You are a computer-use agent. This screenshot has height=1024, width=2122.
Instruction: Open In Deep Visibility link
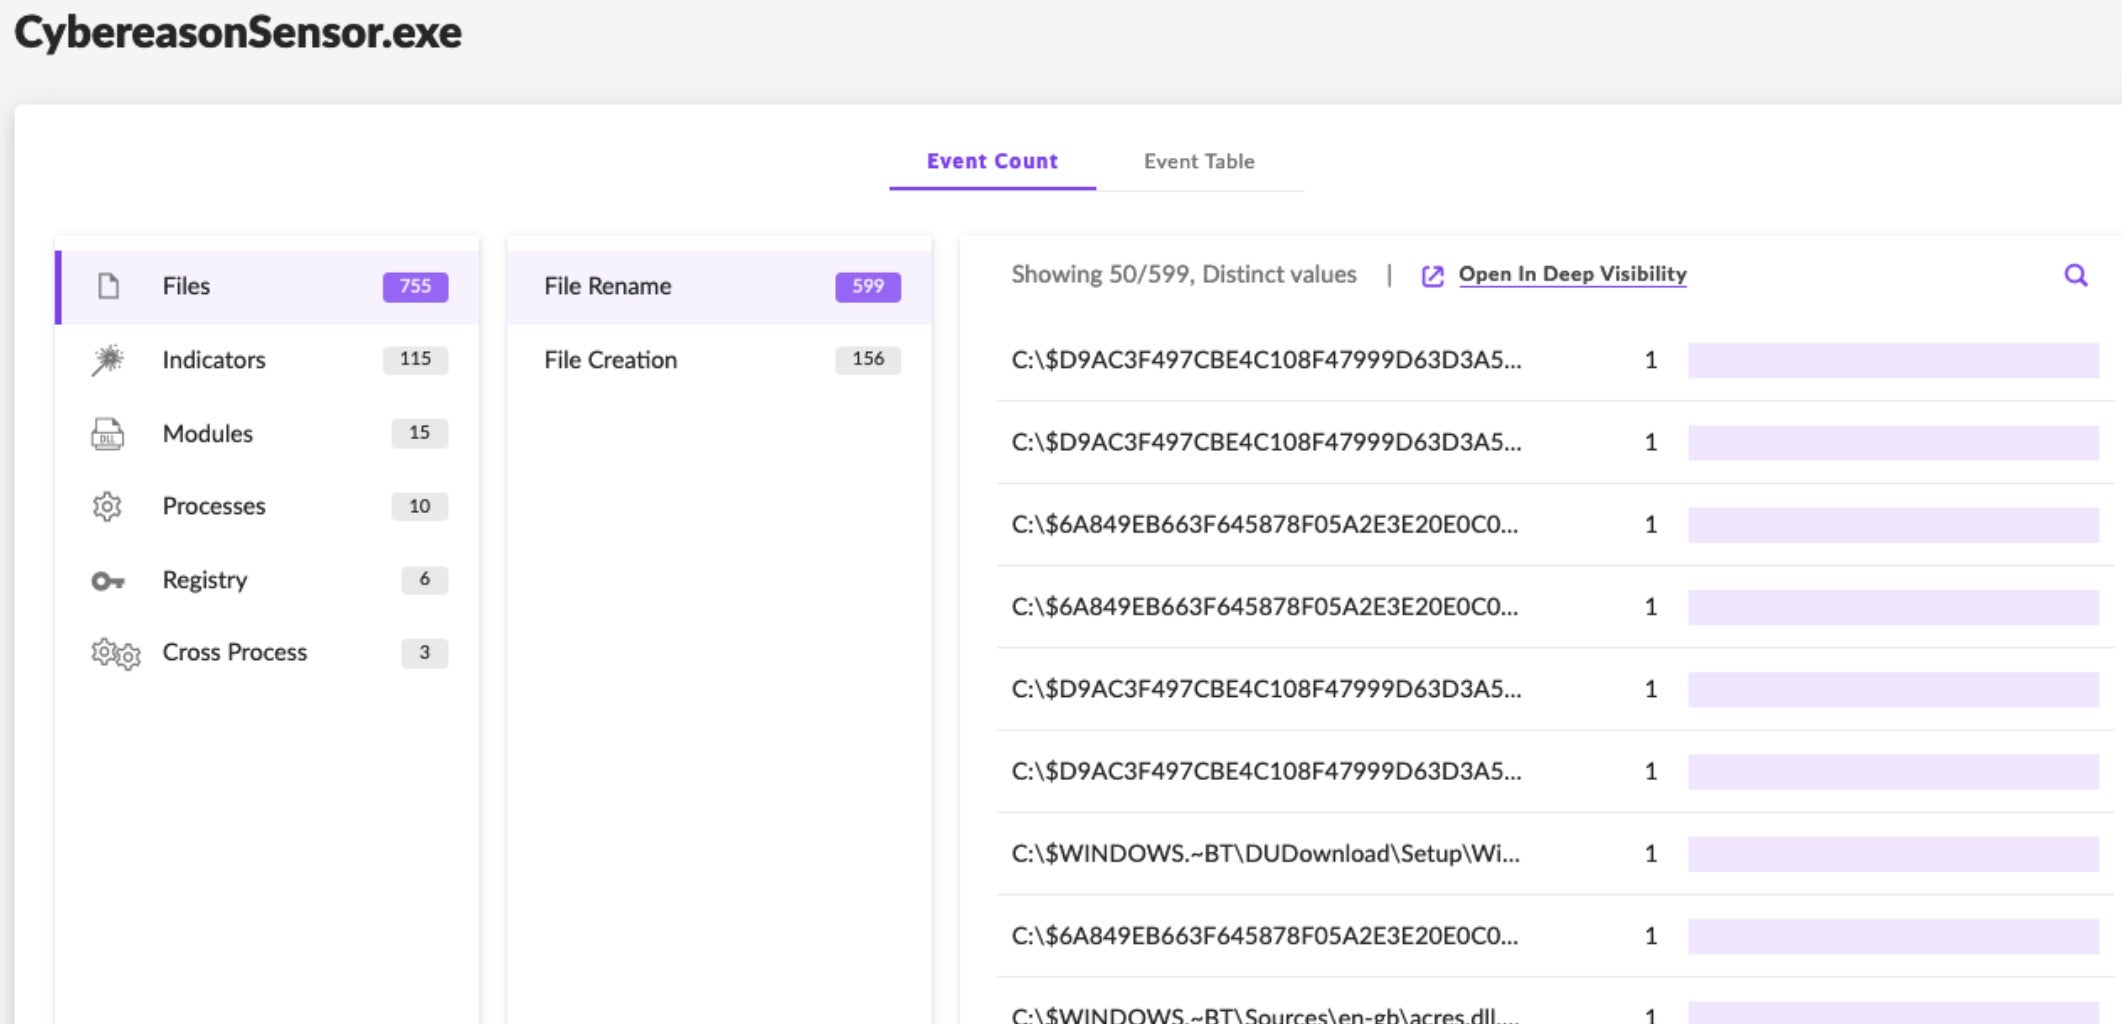click(x=1571, y=274)
